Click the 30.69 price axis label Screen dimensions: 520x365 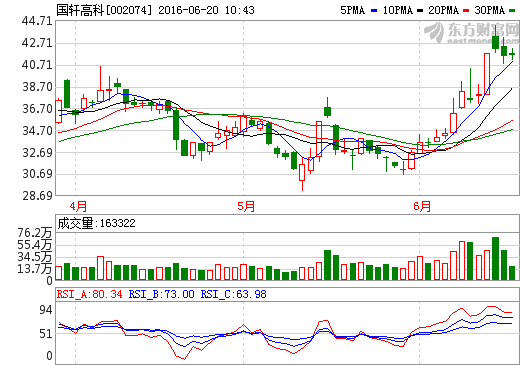tap(37, 174)
